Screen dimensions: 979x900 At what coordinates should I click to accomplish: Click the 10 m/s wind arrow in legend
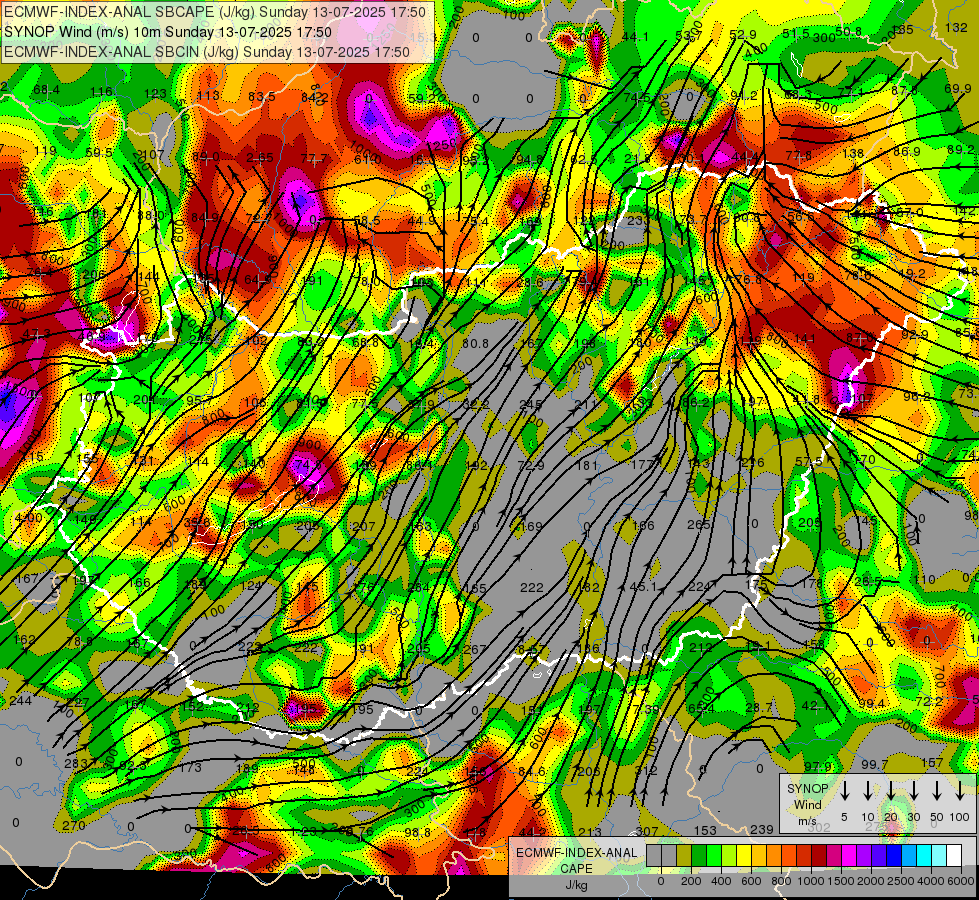(x=867, y=791)
